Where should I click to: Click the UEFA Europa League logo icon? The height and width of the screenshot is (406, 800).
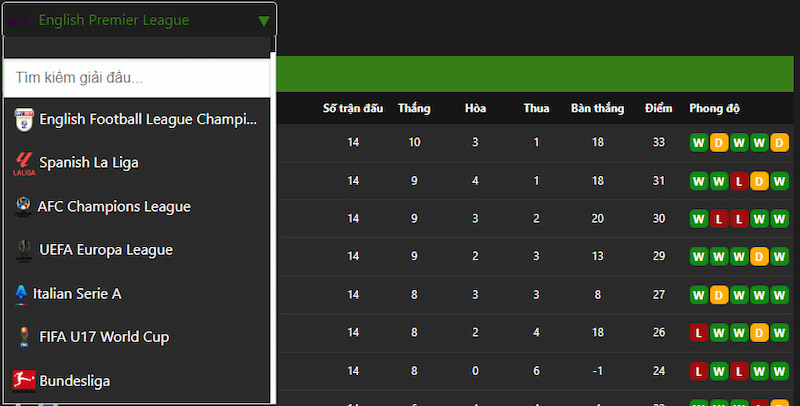click(x=24, y=250)
